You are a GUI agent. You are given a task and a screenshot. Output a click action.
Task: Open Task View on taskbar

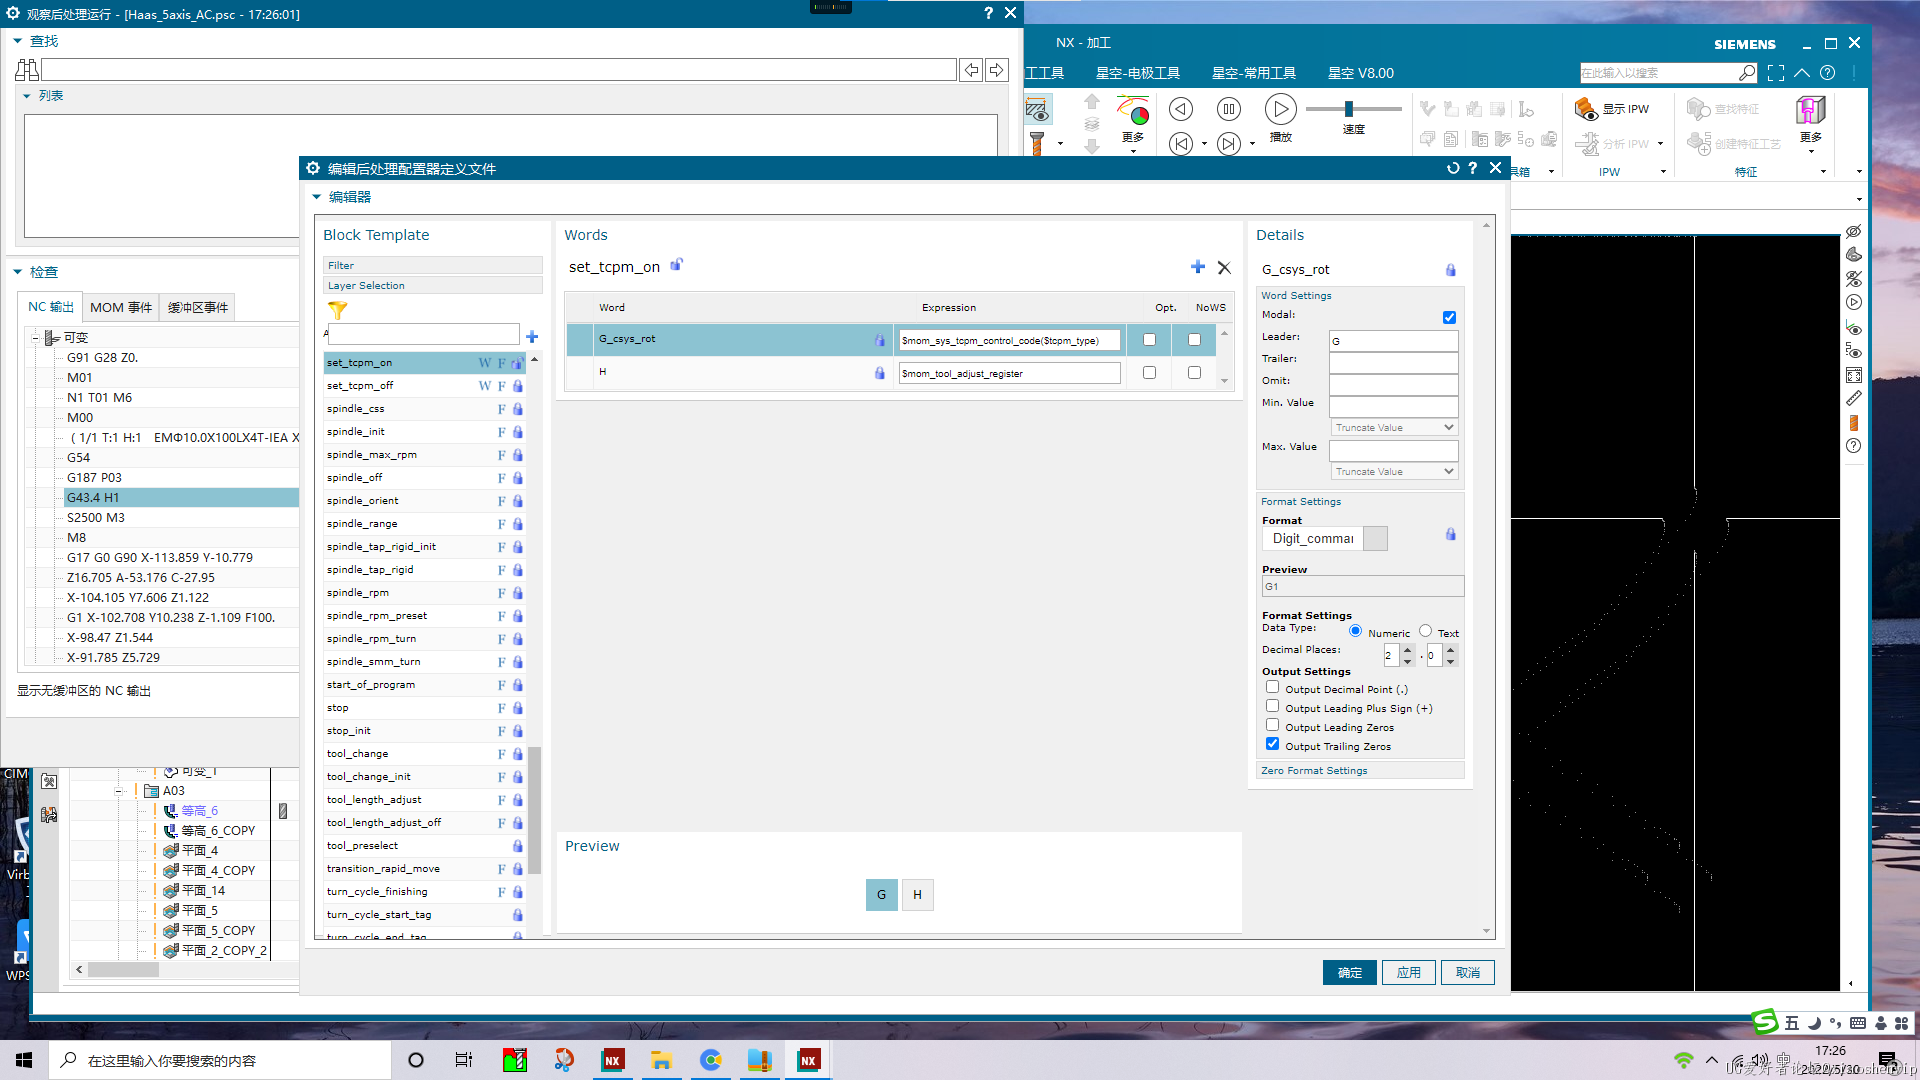click(x=464, y=1060)
